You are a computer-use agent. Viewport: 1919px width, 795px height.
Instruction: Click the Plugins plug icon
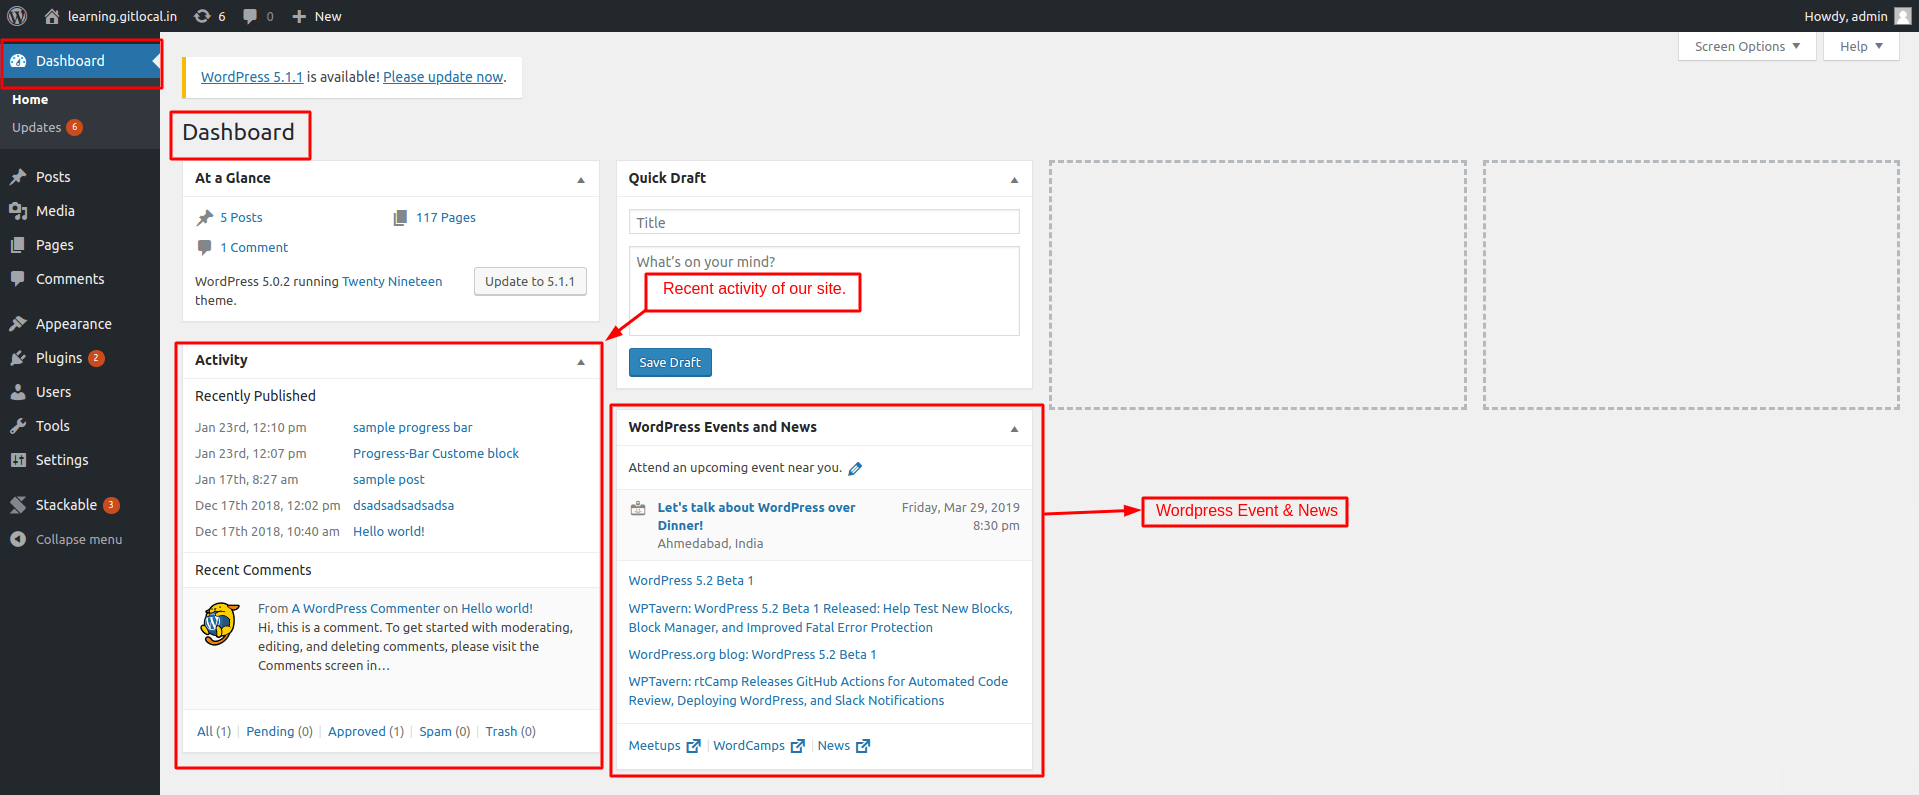[x=18, y=358]
